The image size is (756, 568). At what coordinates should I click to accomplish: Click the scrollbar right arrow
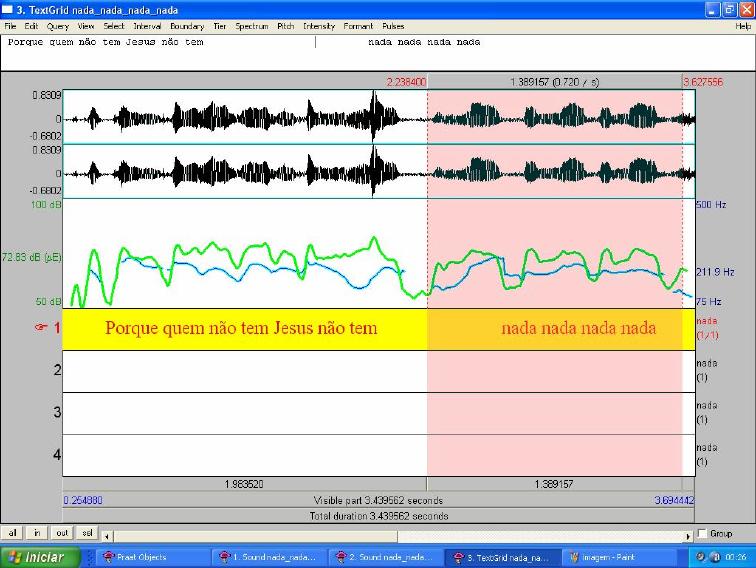689,536
